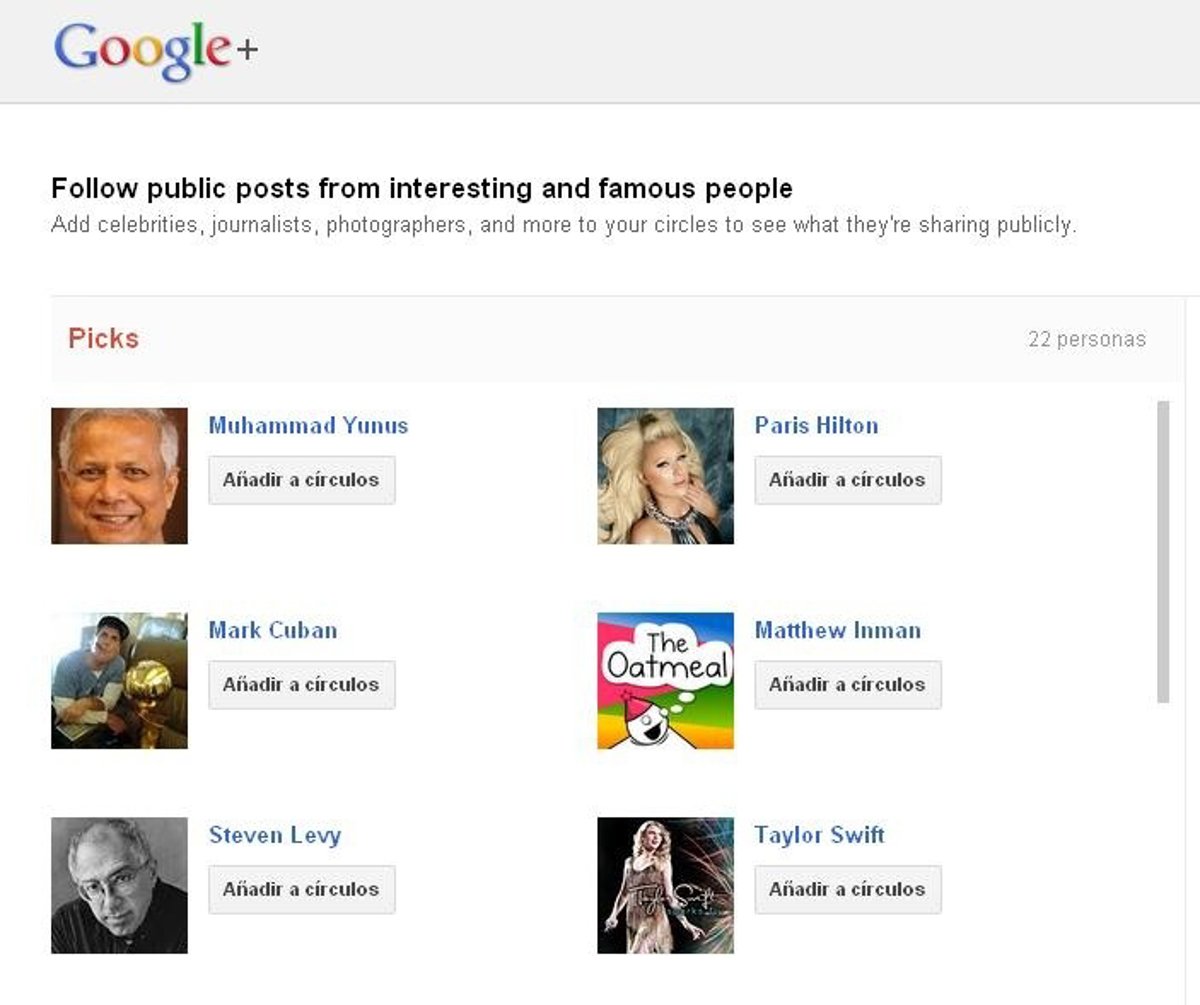Visit the Mark Cuban profile link
1200x1005 pixels.
tap(272, 630)
